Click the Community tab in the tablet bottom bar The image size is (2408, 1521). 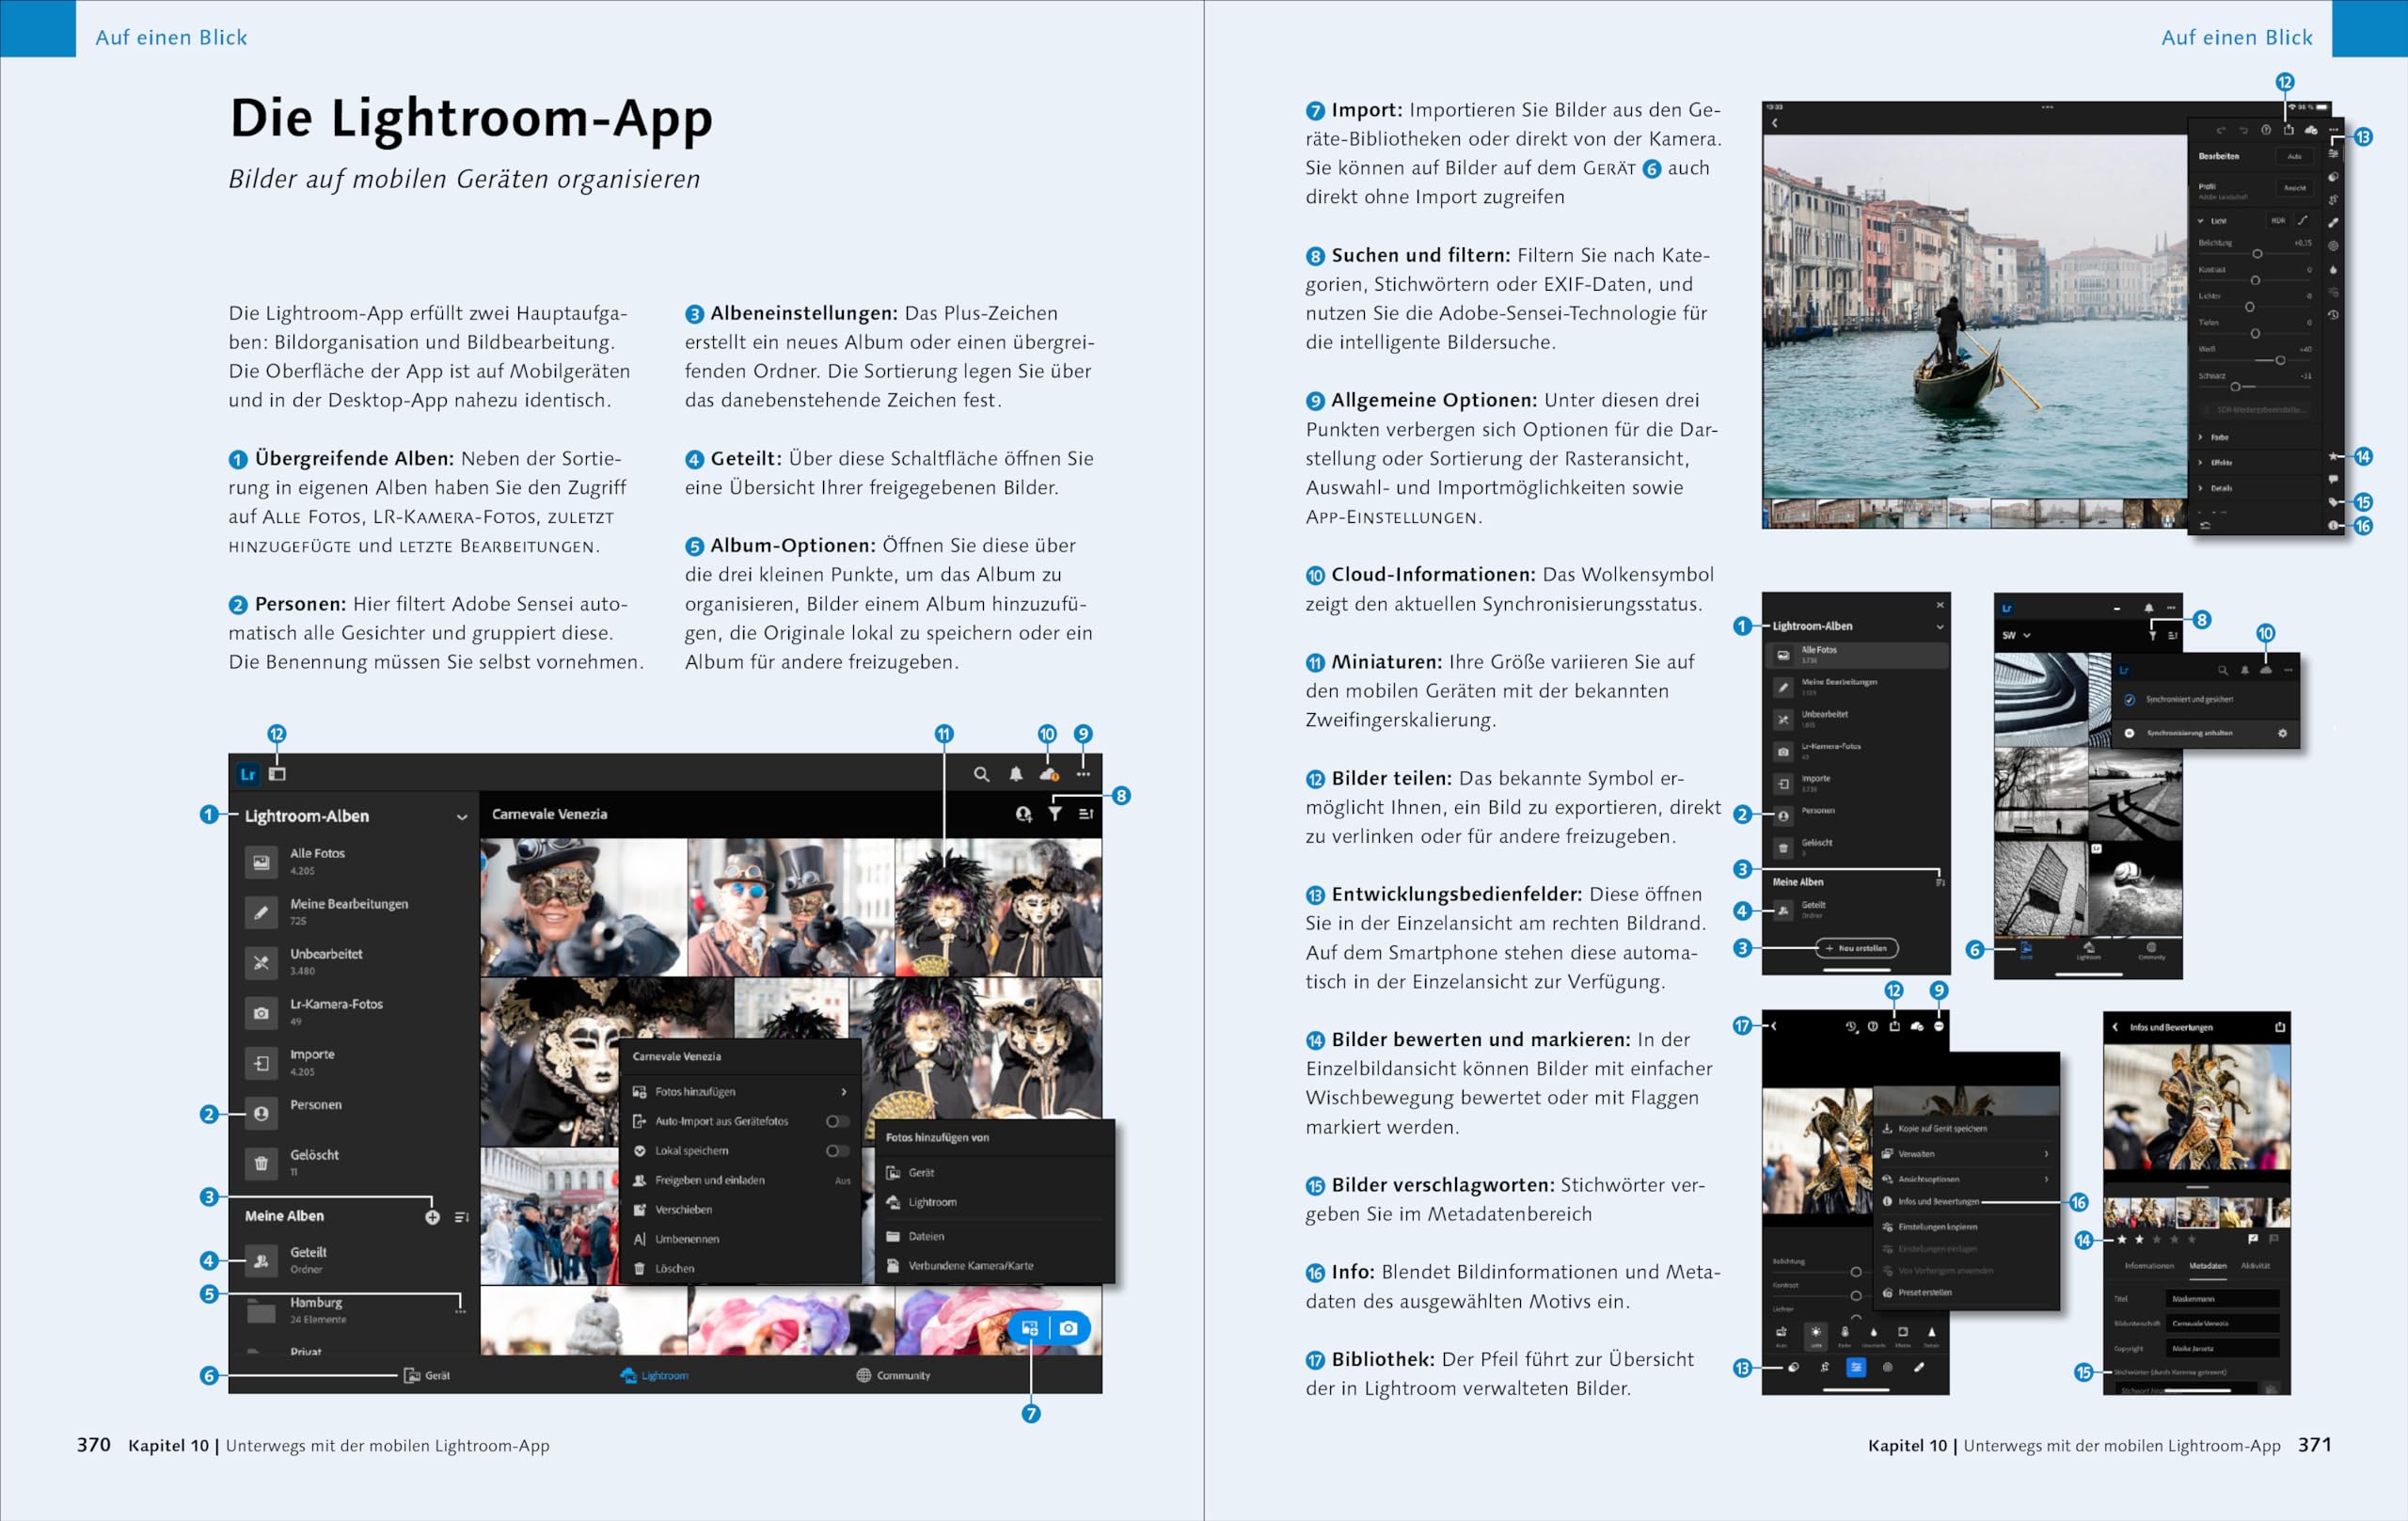click(893, 1376)
